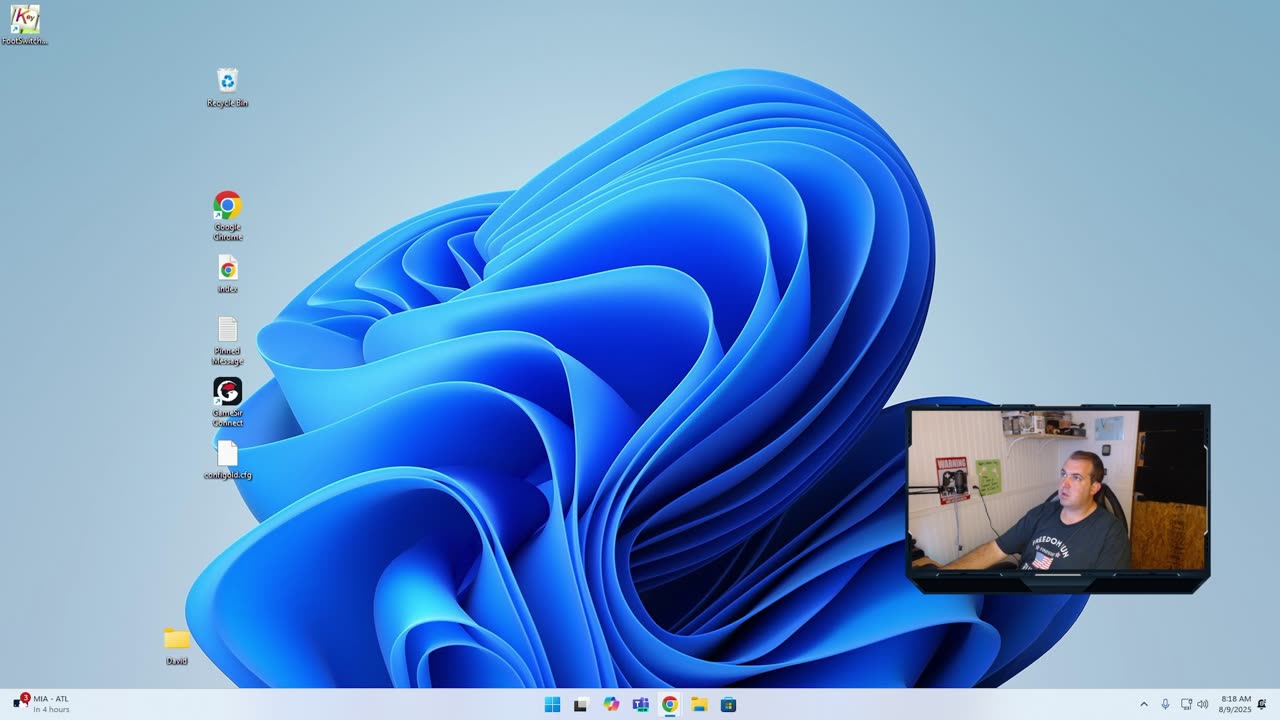Select the GameSir Connect shortcut
Viewport: 1280px width, 720px height.
(227, 392)
